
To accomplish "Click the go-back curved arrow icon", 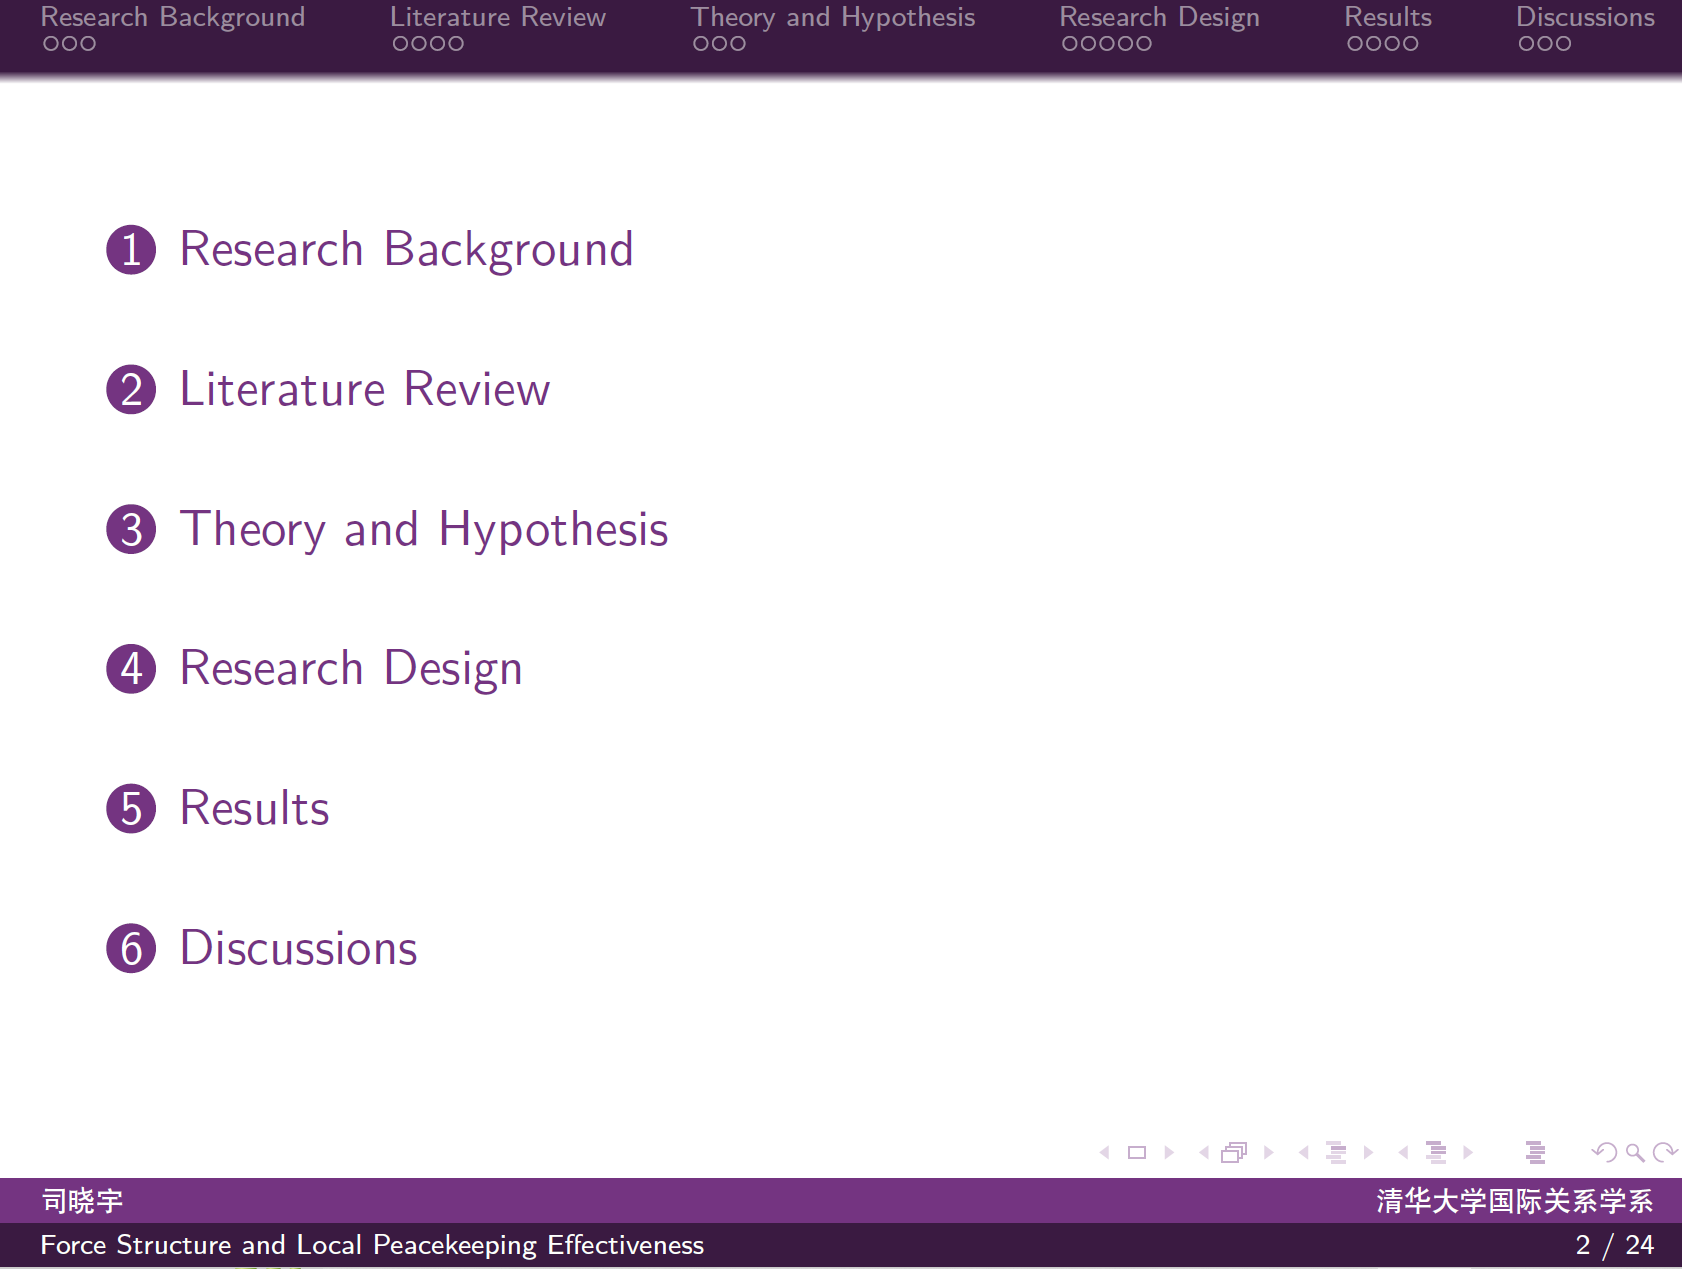I will click(1604, 1153).
